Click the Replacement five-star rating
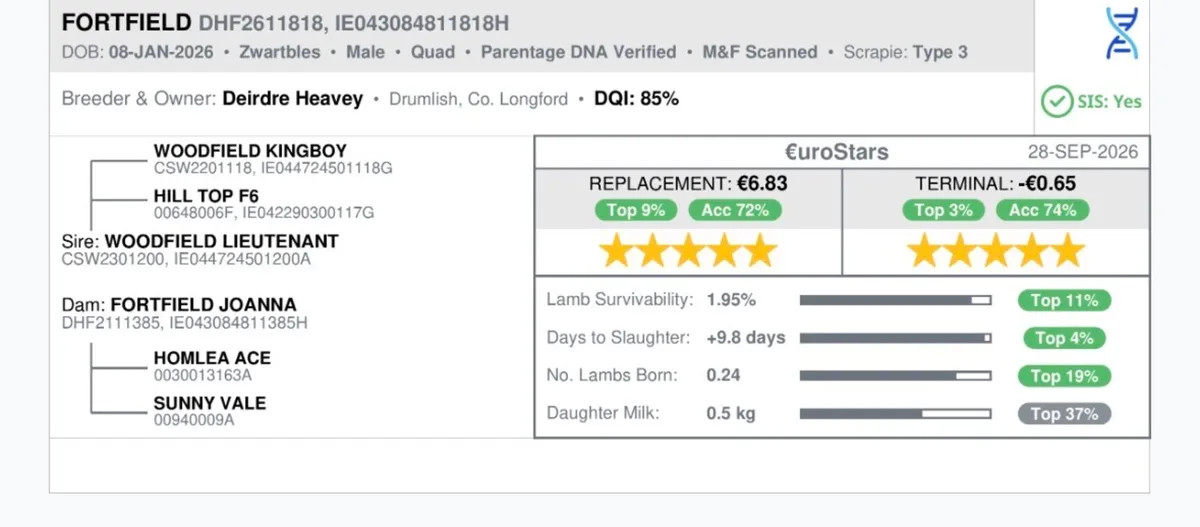 [x=689, y=251]
